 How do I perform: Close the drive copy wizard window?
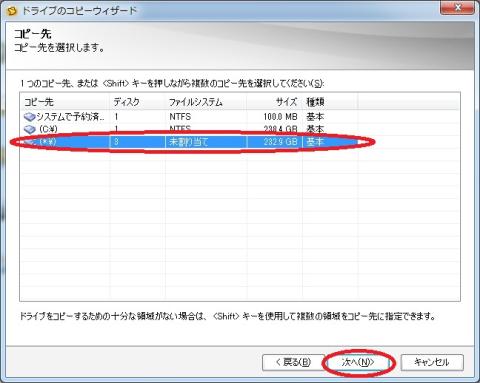click(x=458, y=8)
